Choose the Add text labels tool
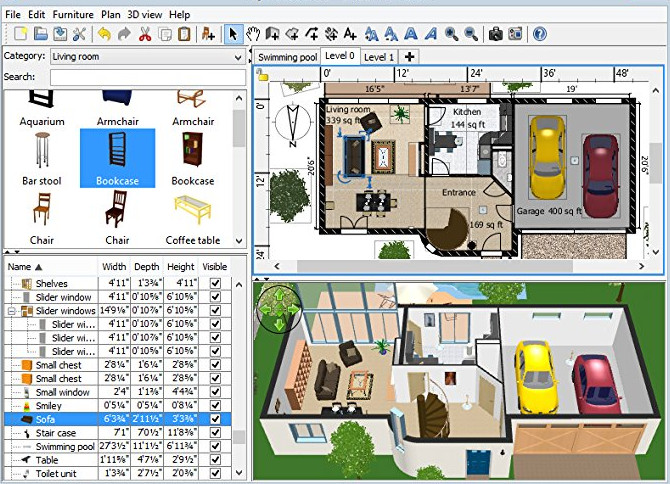The height and width of the screenshot is (484, 670). coord(350,34)
